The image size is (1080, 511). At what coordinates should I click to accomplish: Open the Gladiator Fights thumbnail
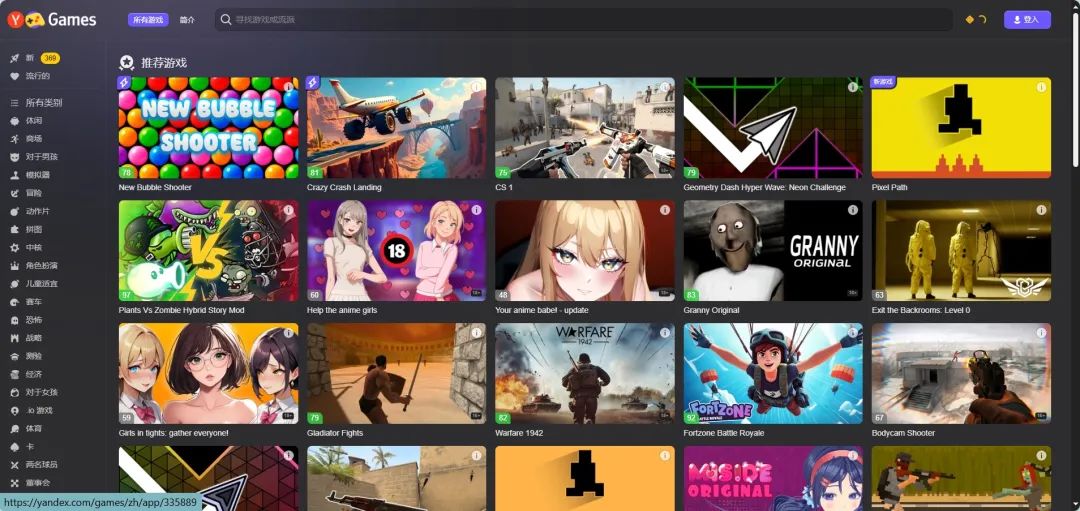click(396, 373)
